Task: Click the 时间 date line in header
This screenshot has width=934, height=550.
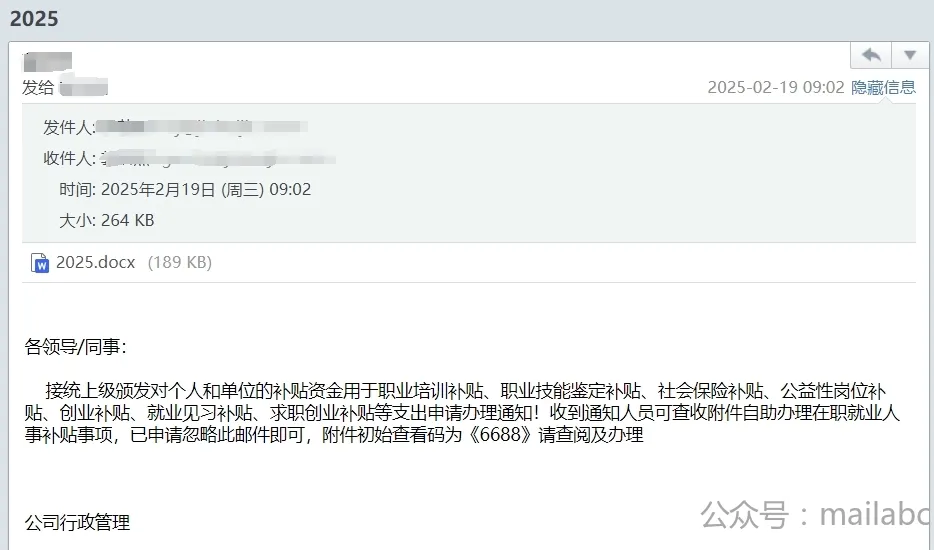Action: 185,189
